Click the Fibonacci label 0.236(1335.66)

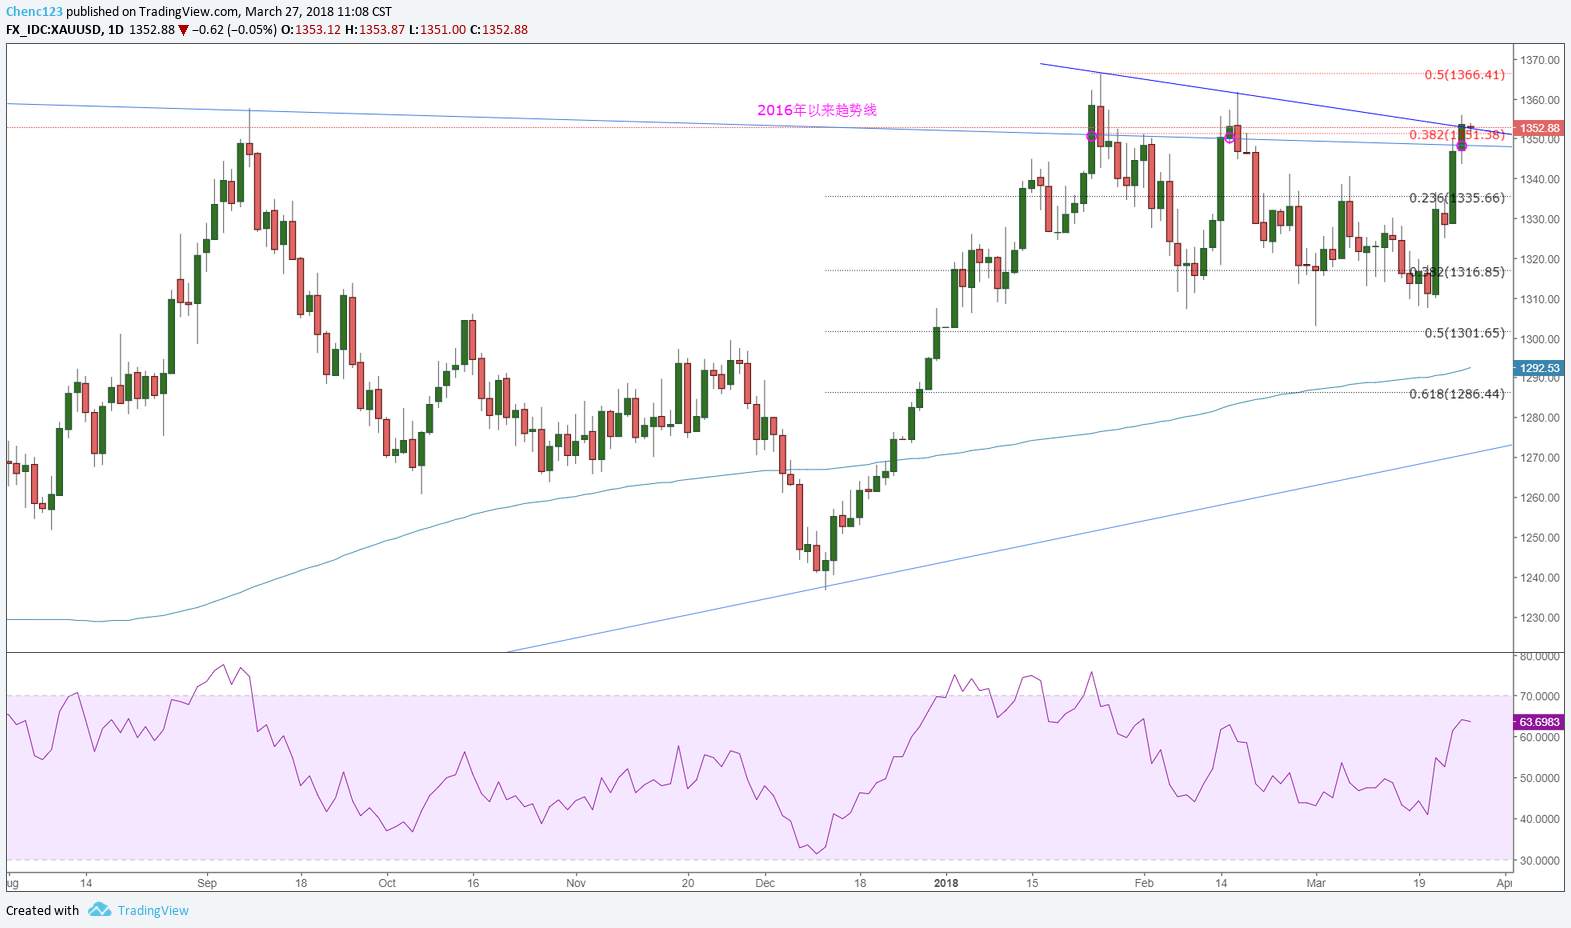tap(1456, 198)
